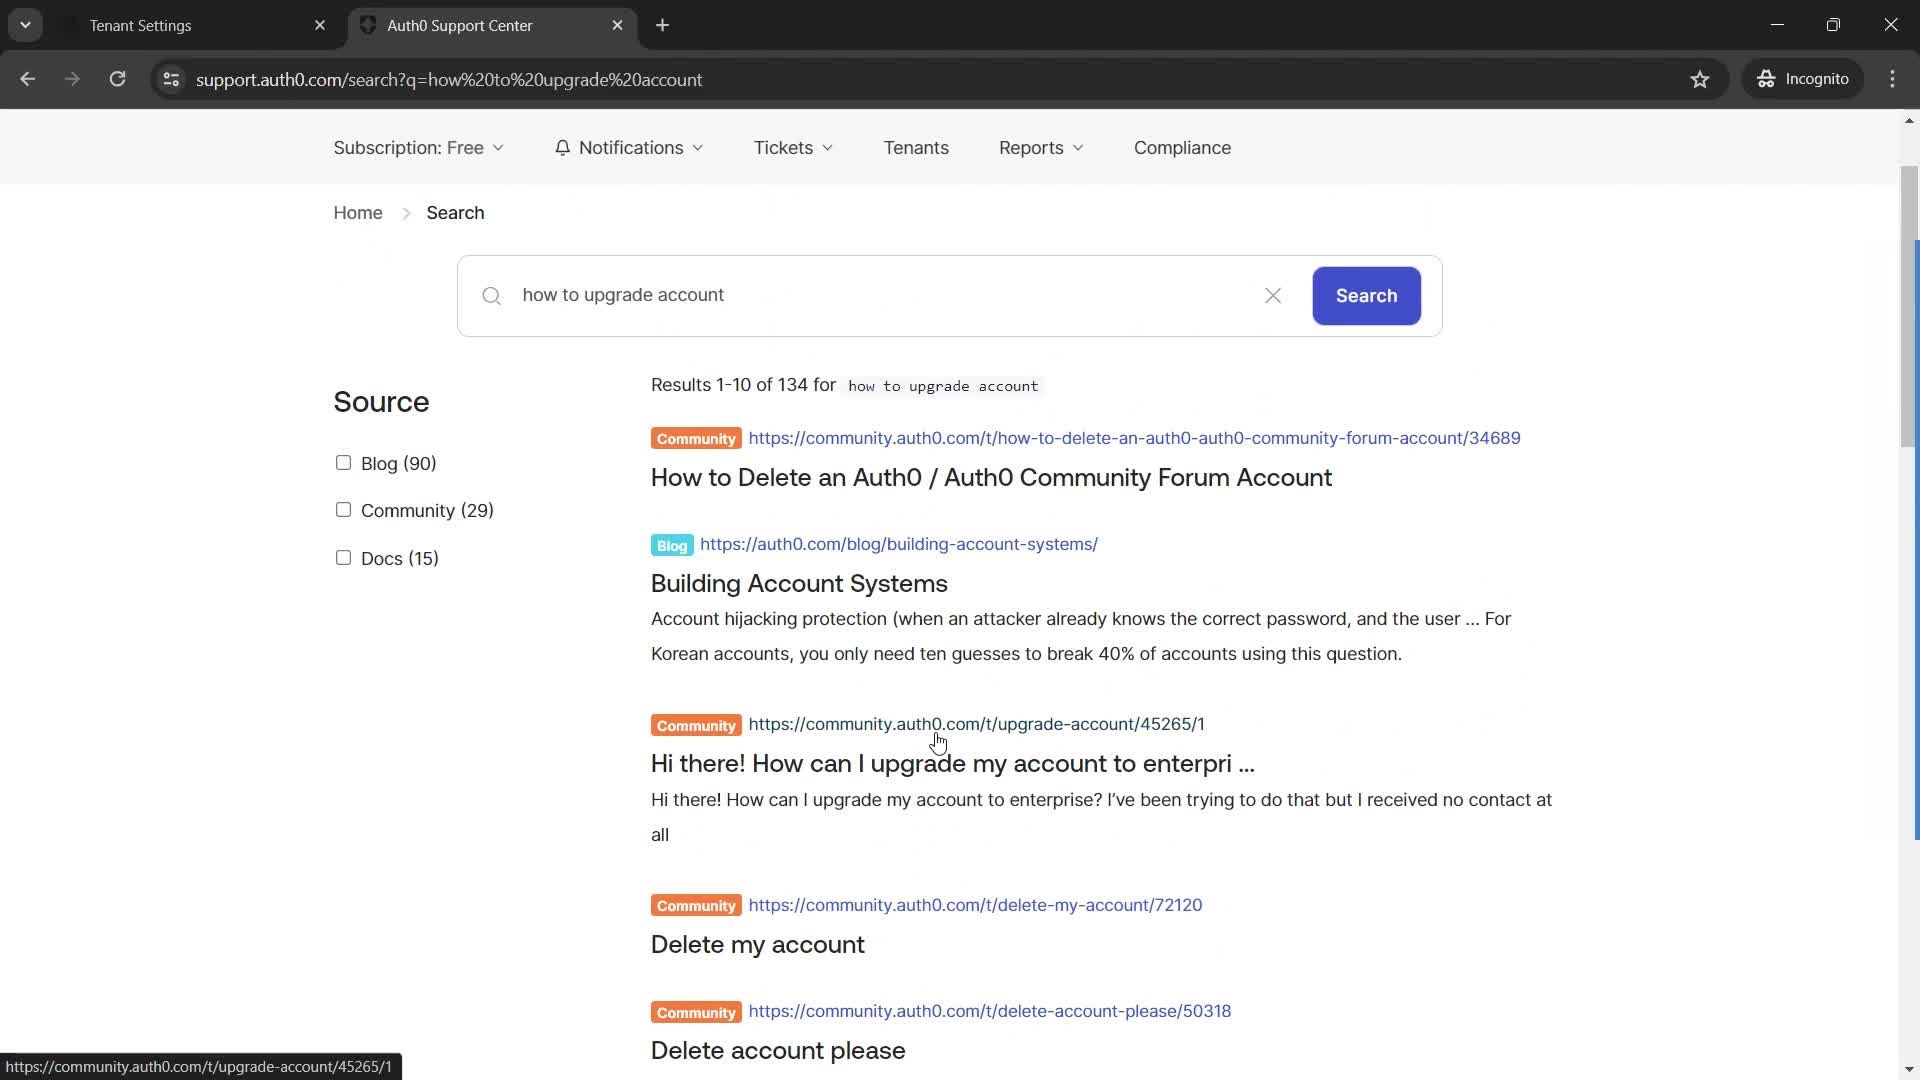Image resolution: width=1920 pixels, height=1080 pixels.
Task: Open the building-account-systems blog URL
Action: (898, 544)
